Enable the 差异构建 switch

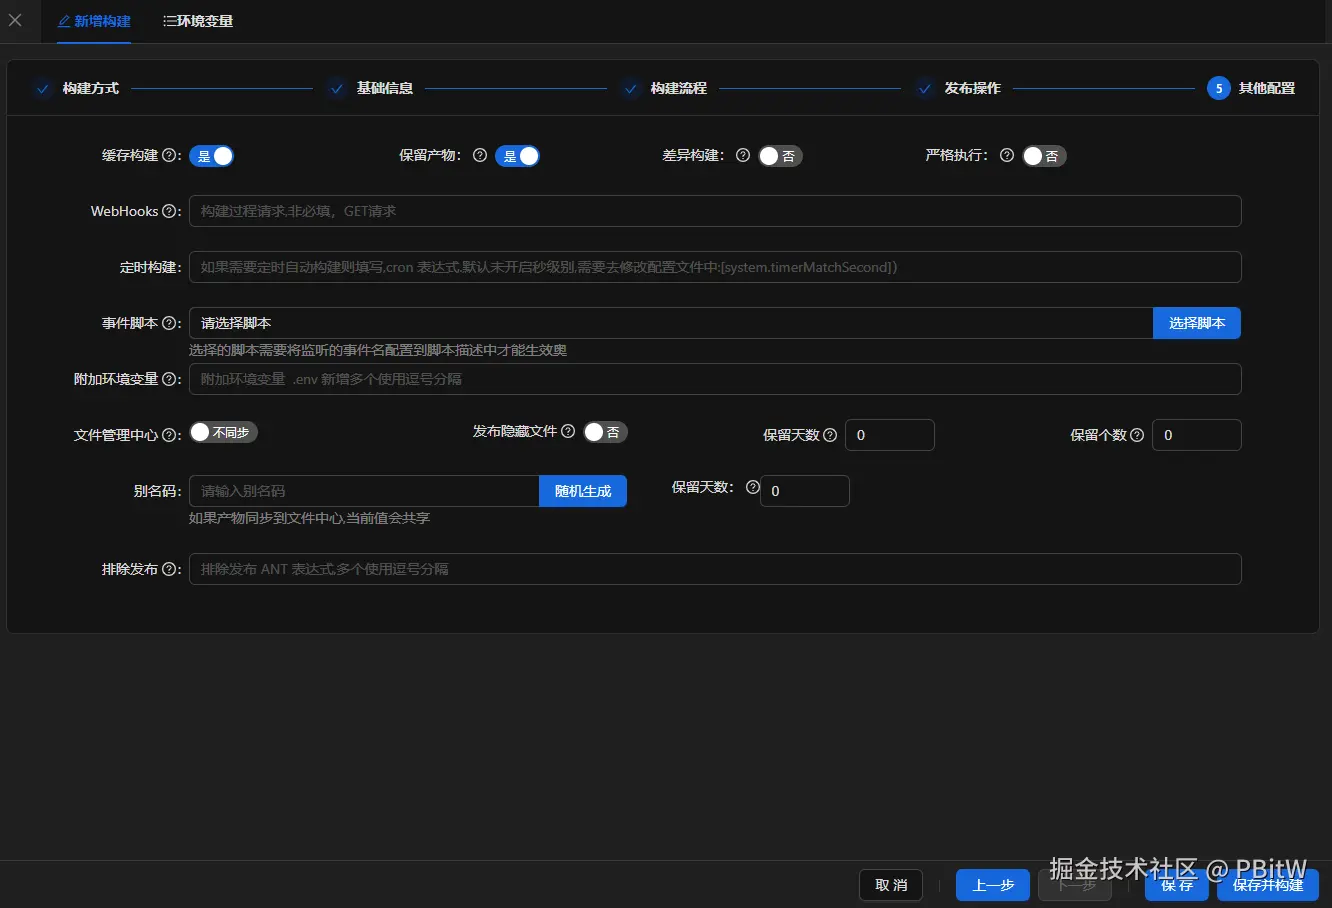point(780,156)
